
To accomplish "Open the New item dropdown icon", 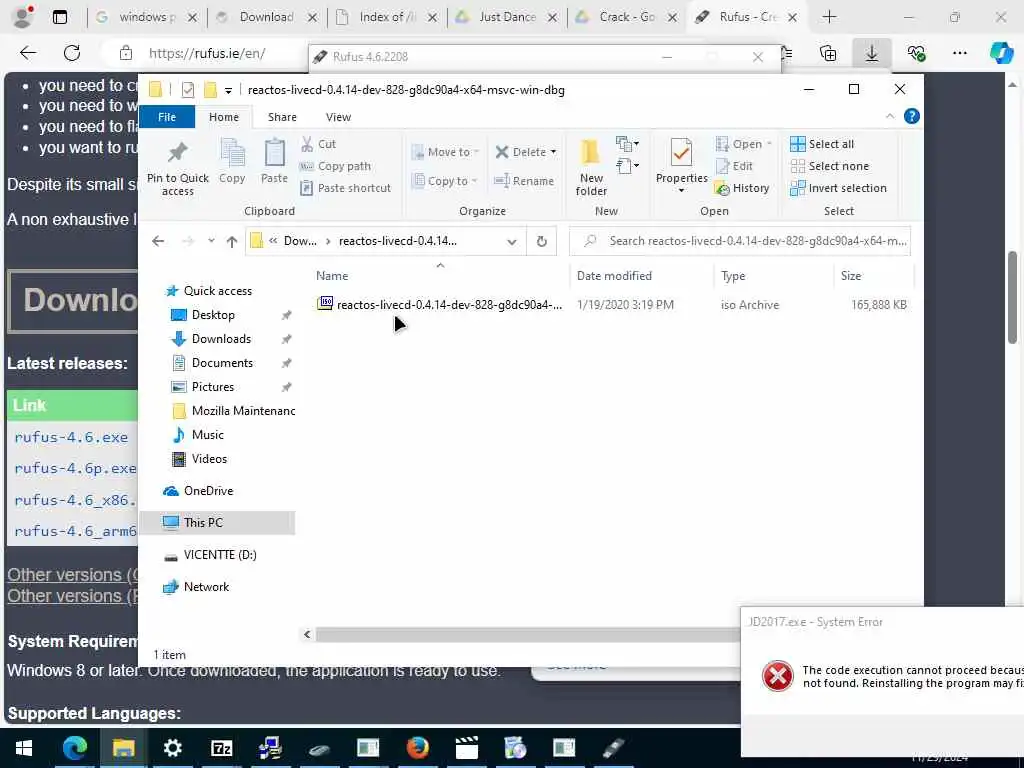I will 628,144.
